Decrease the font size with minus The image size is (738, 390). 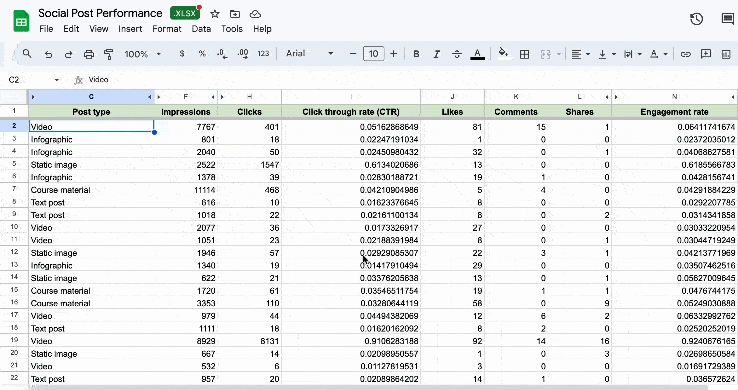[x=353, y=54]
